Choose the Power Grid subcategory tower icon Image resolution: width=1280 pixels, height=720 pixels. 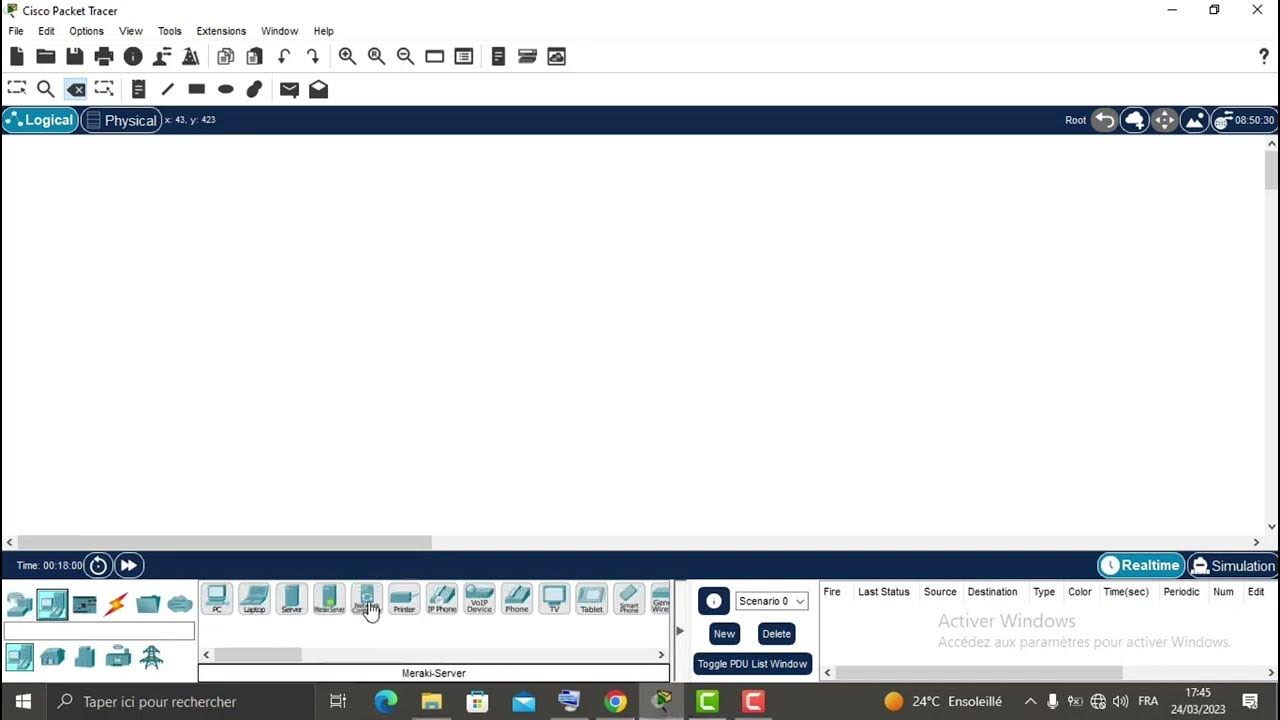click(151, 657)
